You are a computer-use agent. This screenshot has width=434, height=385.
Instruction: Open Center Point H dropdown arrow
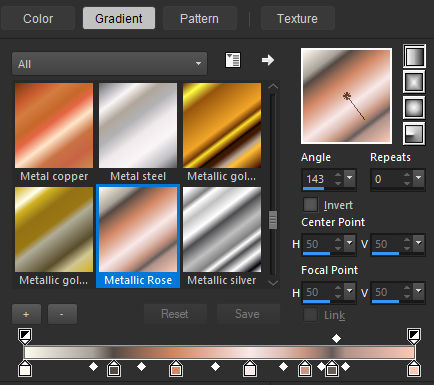pos(350,243)
